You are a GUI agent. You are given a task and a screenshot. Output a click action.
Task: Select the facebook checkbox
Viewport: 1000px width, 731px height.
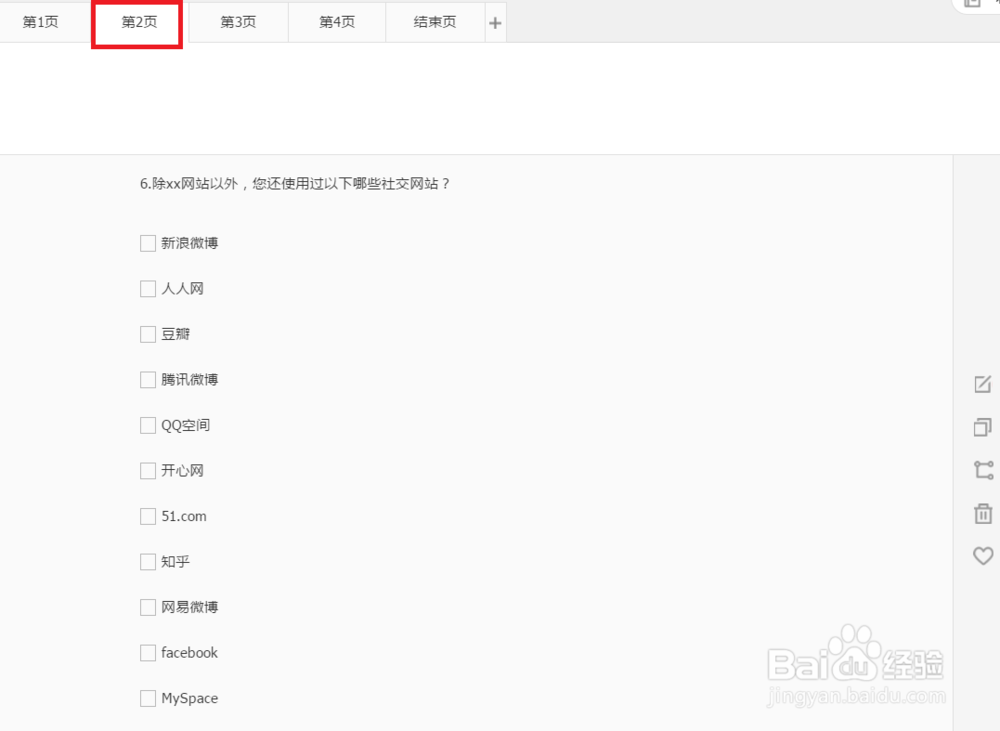click(x=147, y=652)
